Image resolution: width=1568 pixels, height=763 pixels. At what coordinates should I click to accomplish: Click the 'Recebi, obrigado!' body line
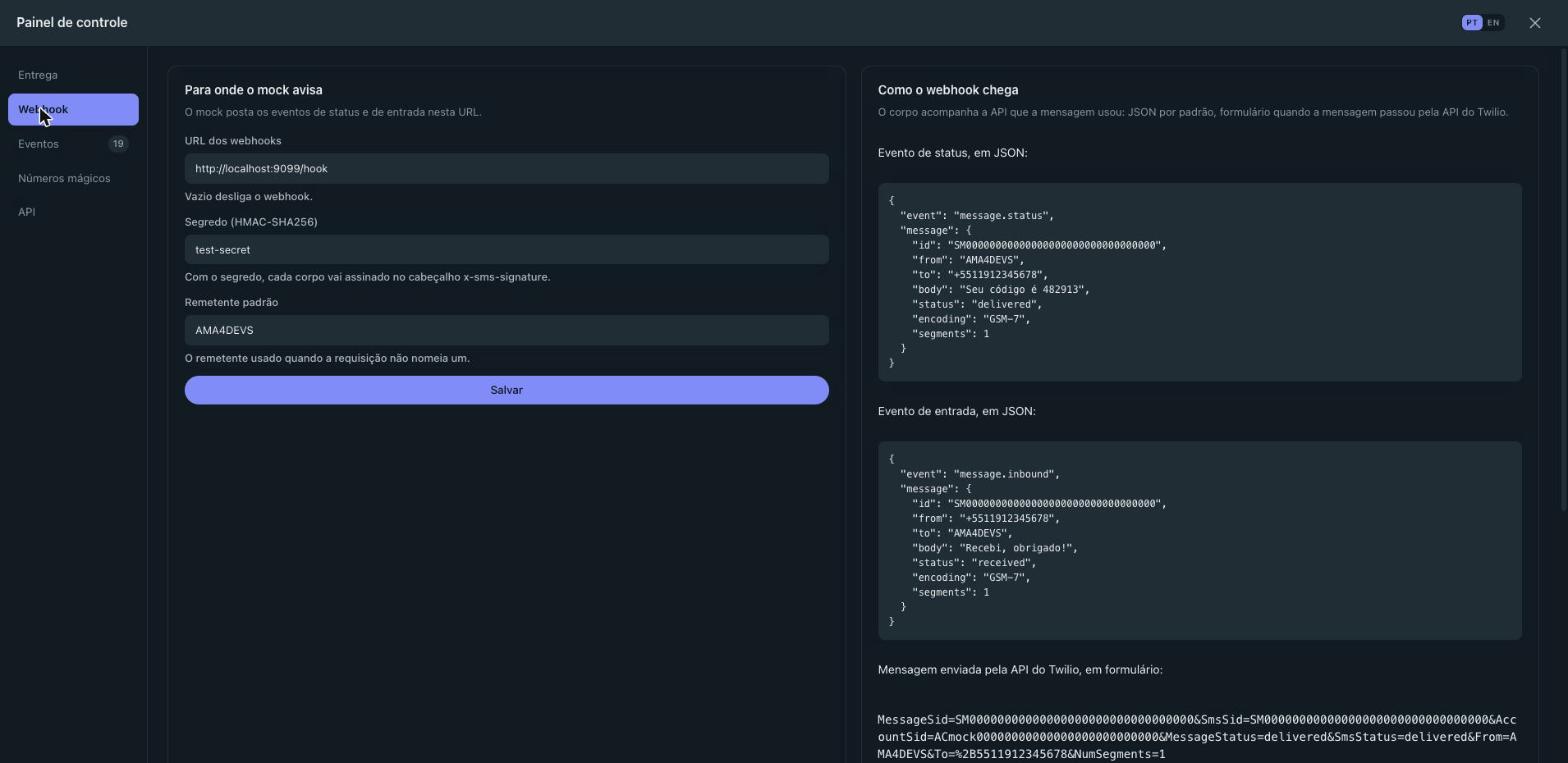pyautogui.click(x=994, y=548)
